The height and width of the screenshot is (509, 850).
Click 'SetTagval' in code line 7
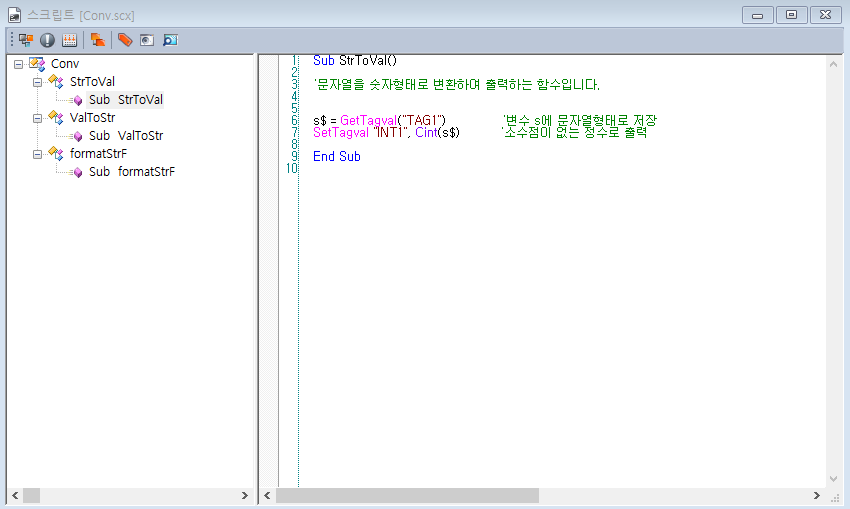(x=341, y=132)
